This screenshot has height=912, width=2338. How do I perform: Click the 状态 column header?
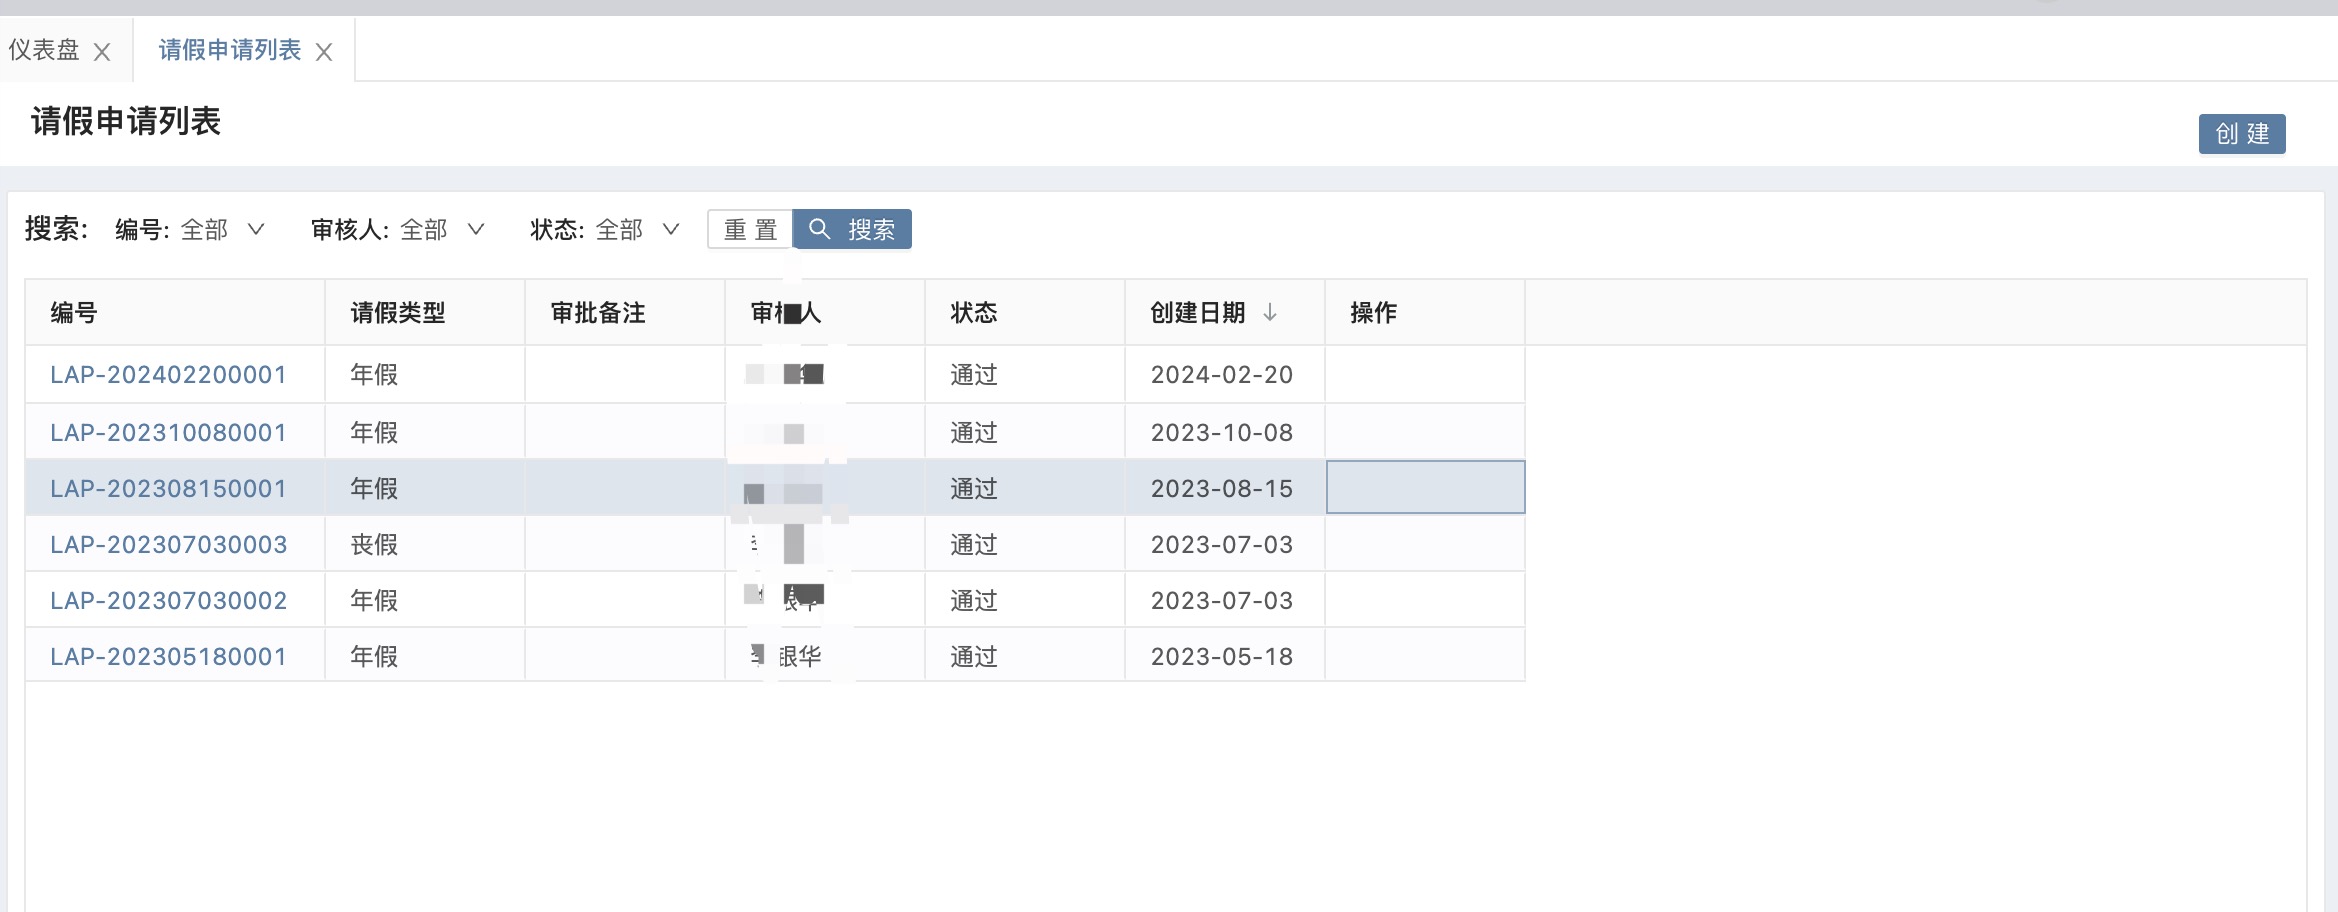[1025, 313]
